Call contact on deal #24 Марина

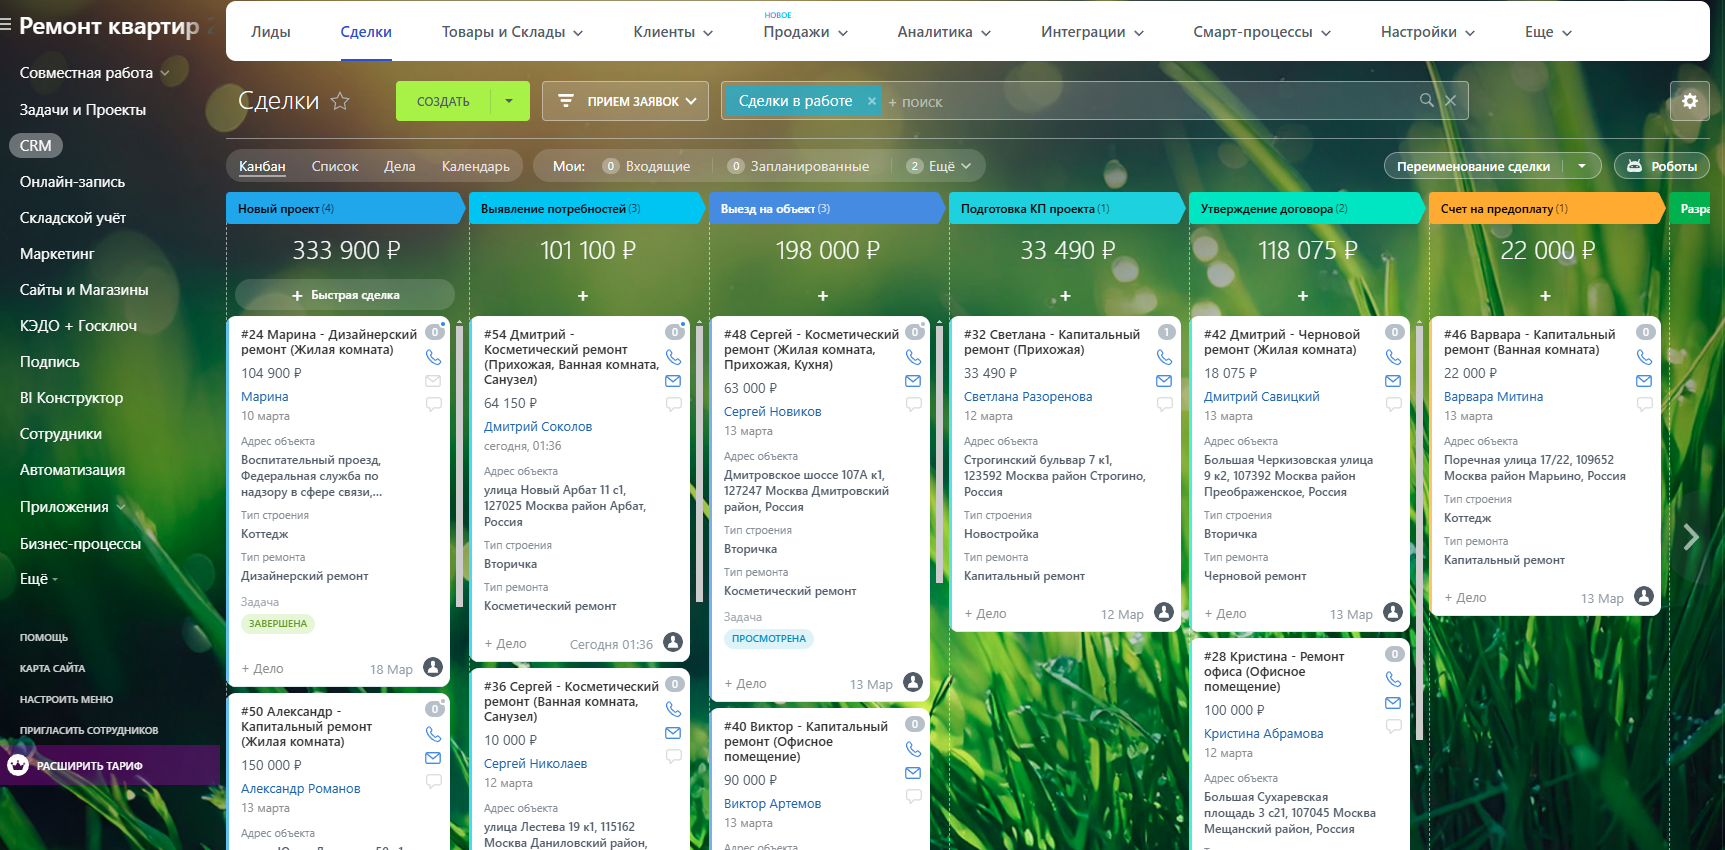434,357
